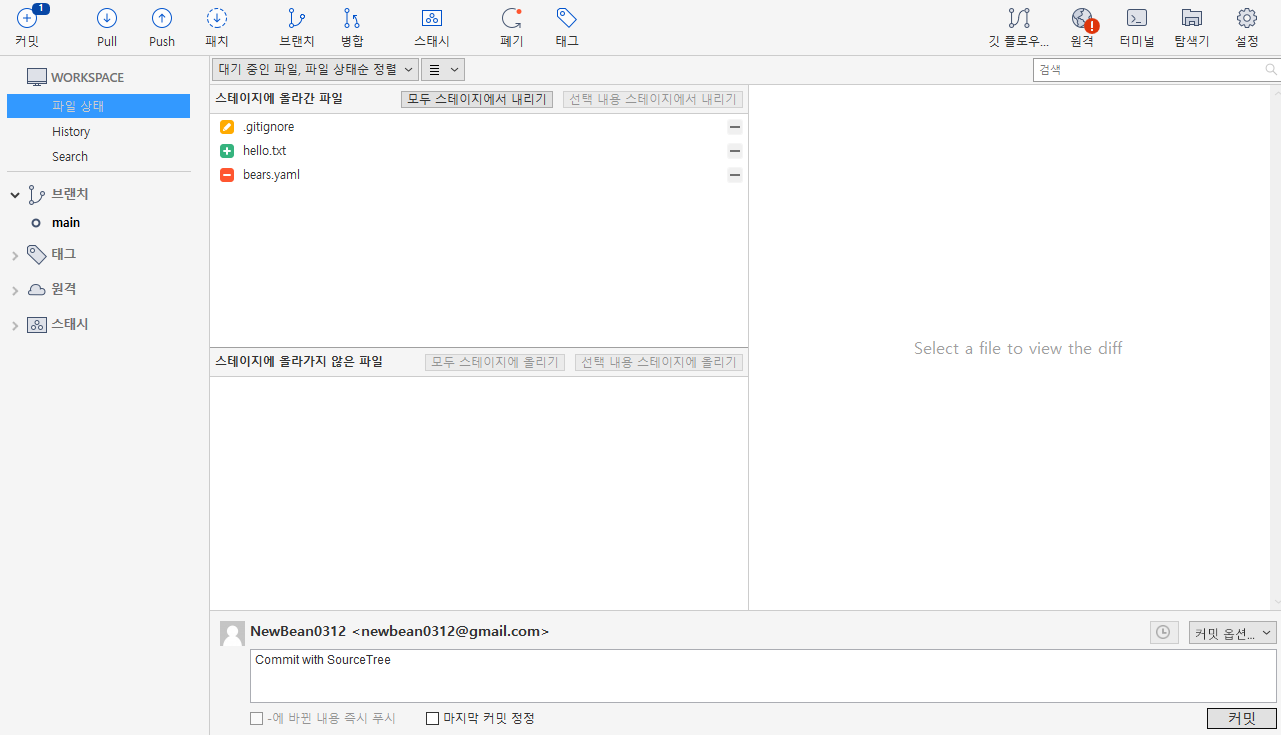
Task: Click the diff panel scrollbar up arrow
Action: 1276,91
